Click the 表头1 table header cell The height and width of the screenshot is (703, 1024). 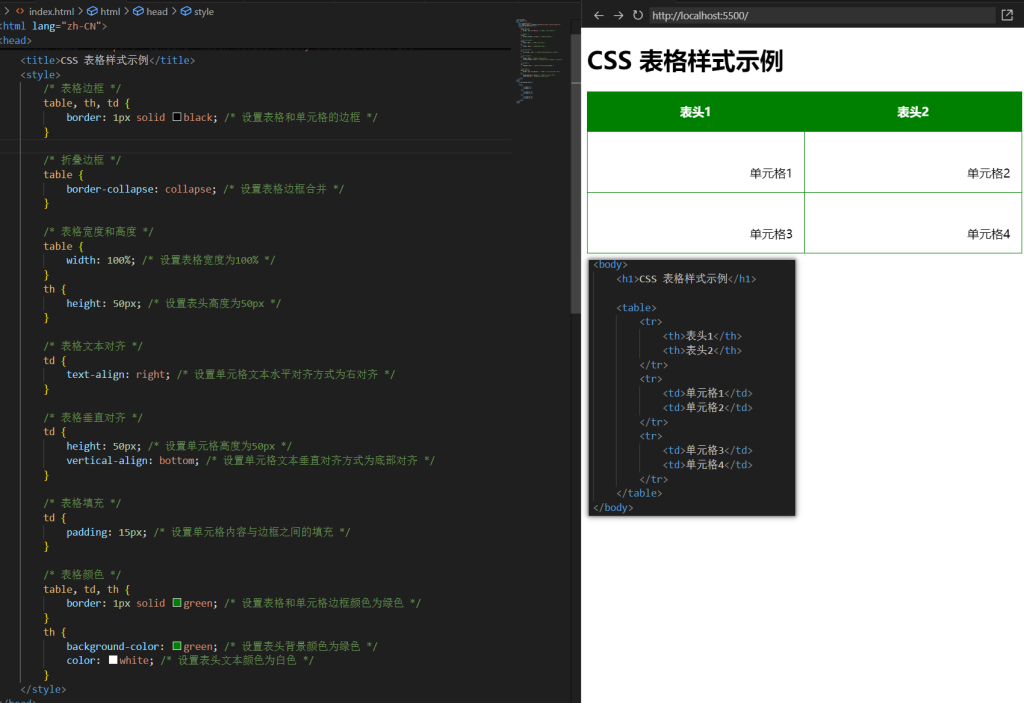click(695, 112)
